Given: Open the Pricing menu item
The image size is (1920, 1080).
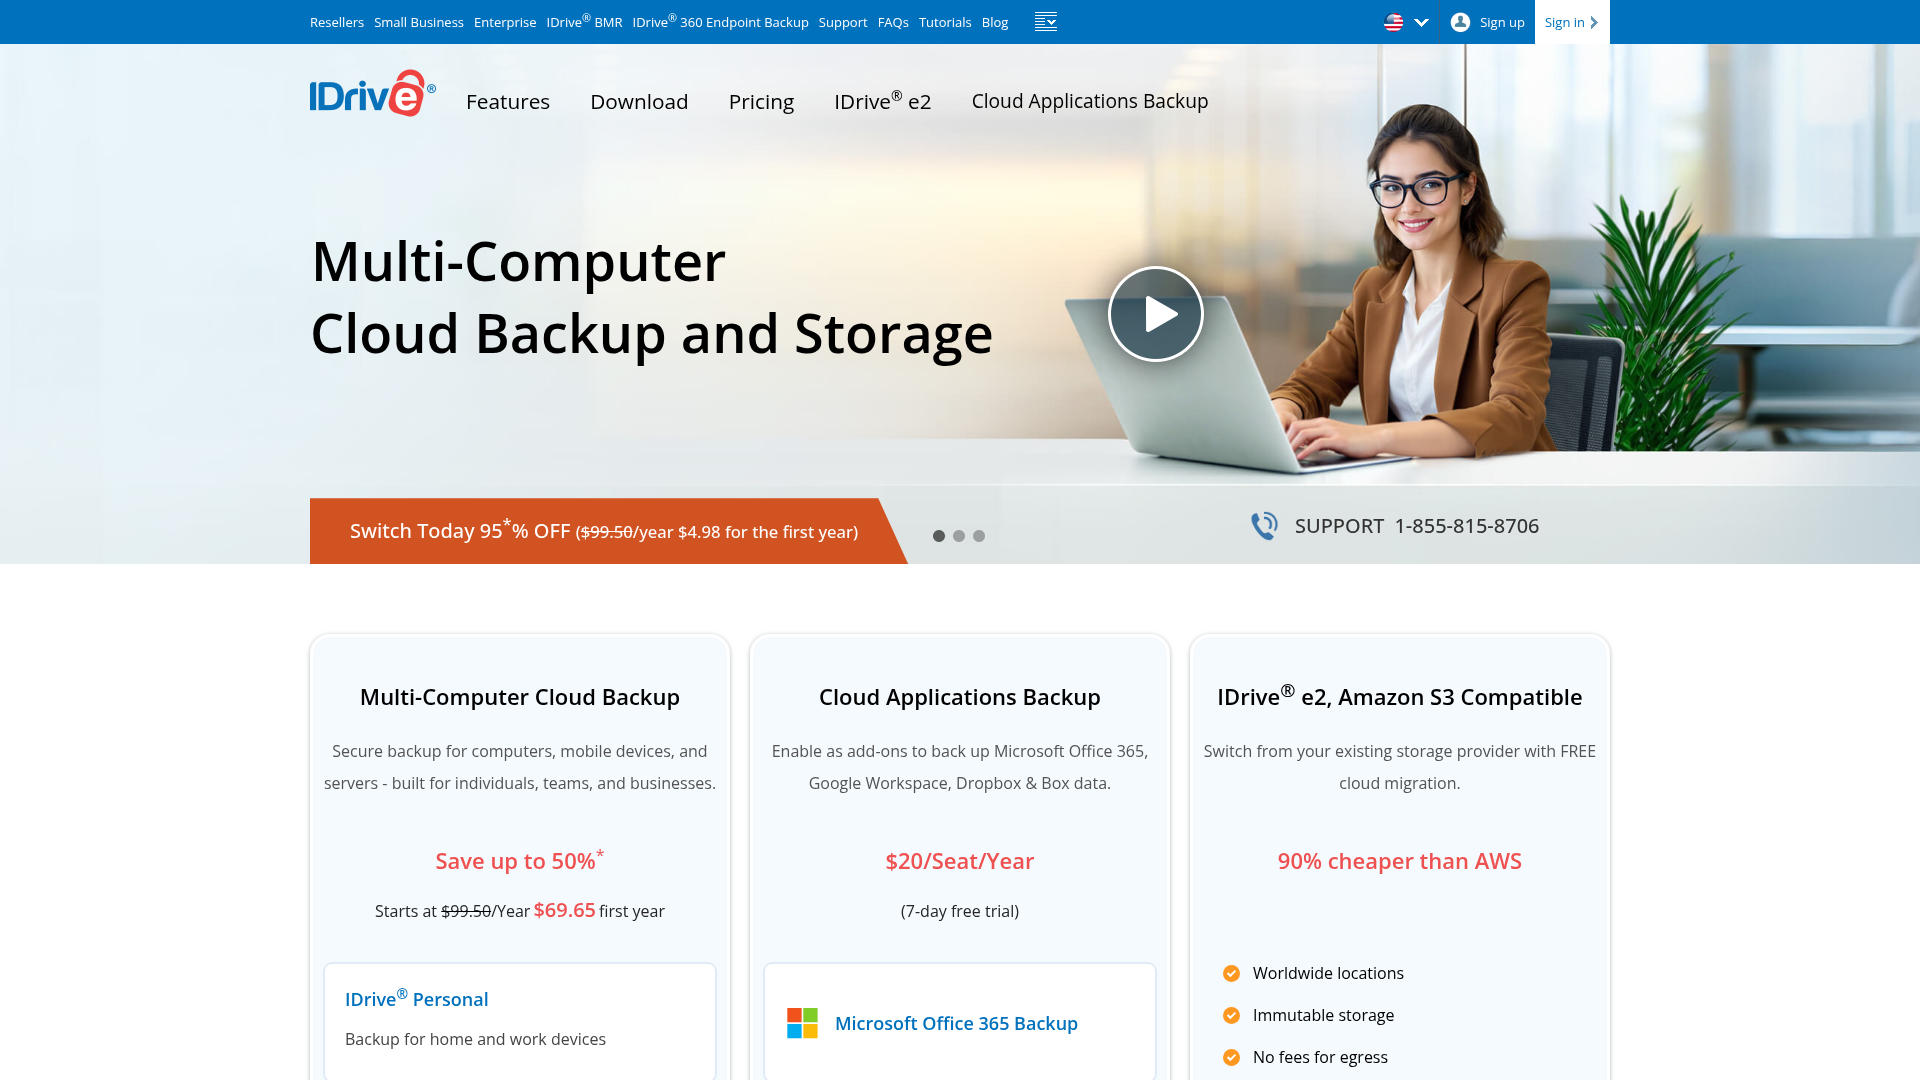Looking at the screenshot, I should click(761, 102).
